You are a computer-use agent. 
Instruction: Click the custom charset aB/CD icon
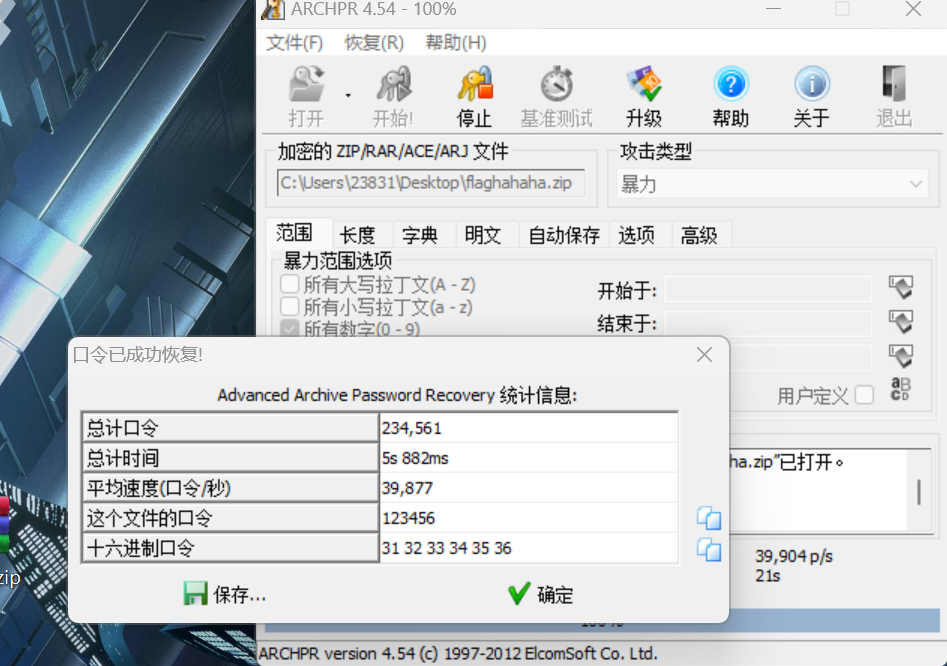pos(900,389)
